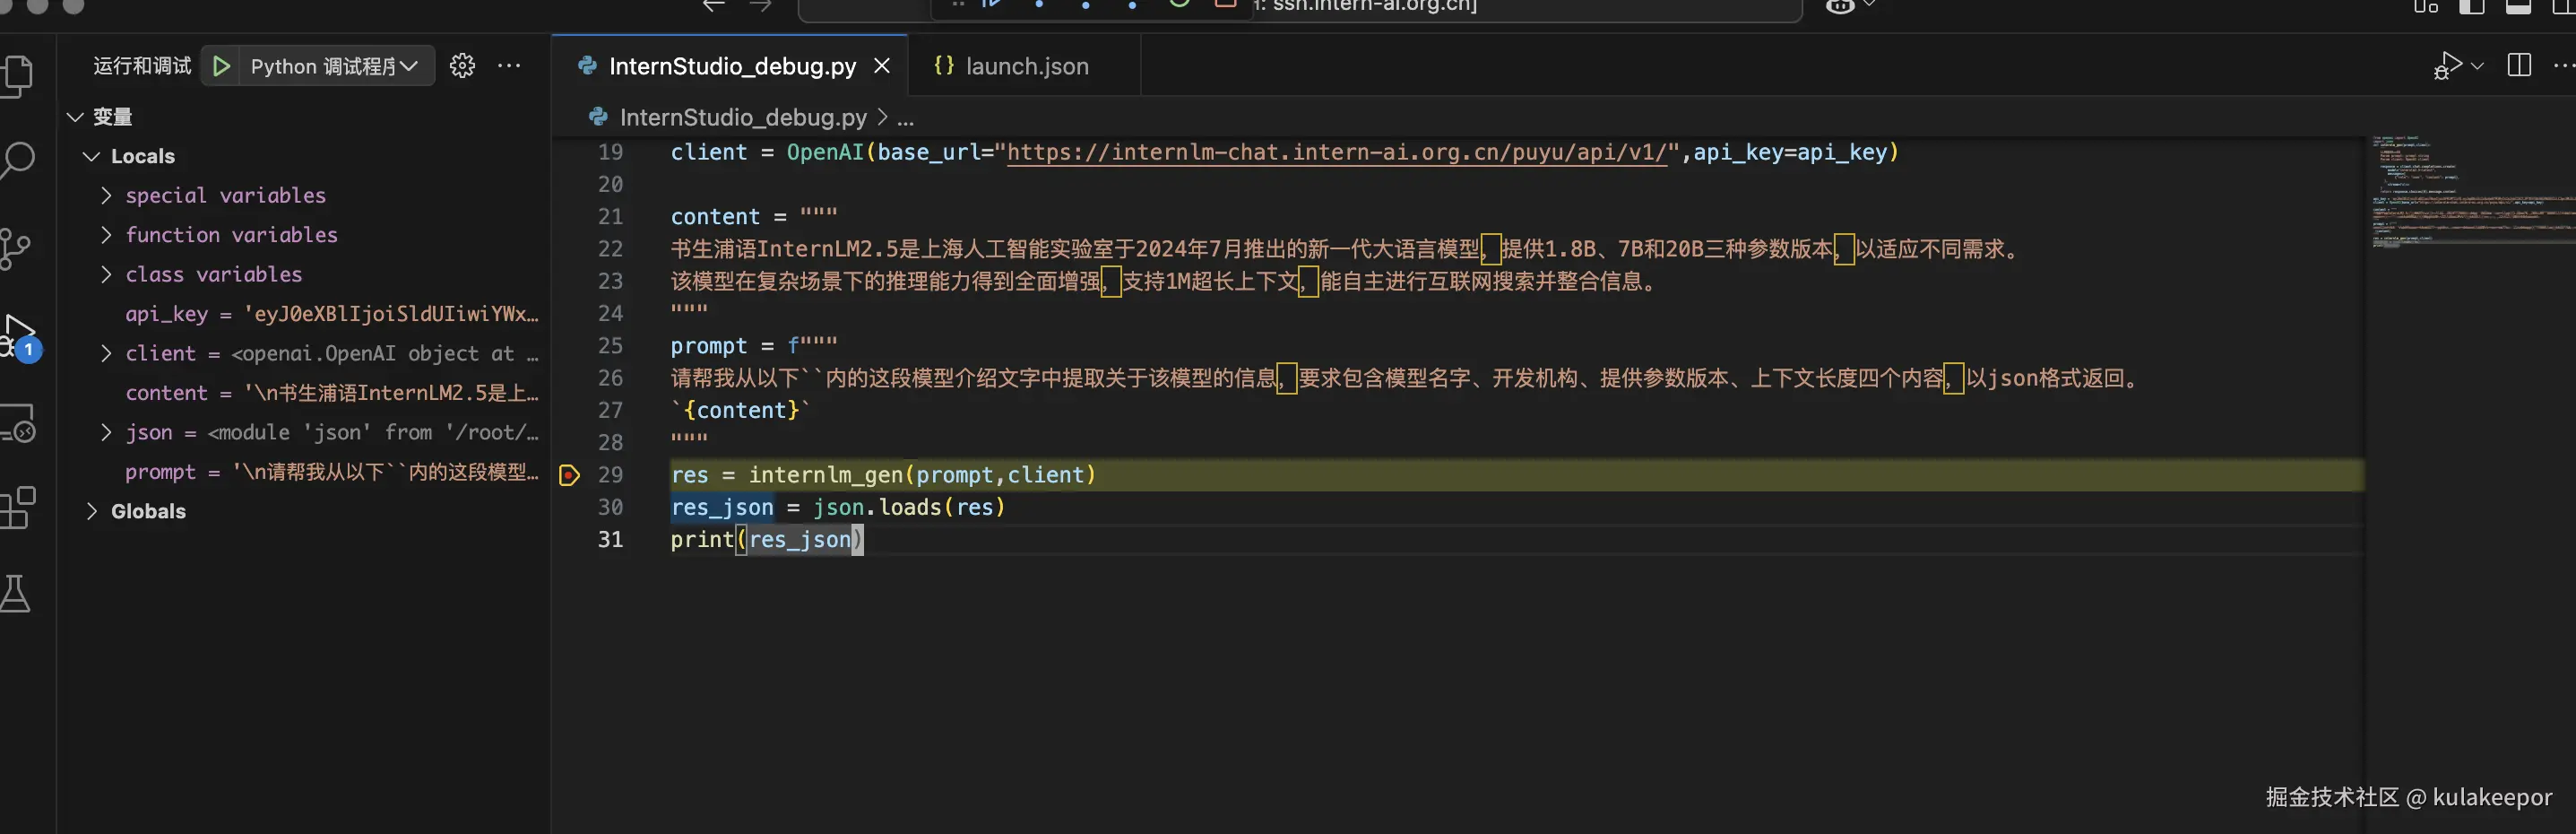
Task: Open the debug configuration gear settings
Action: point(462,65)
